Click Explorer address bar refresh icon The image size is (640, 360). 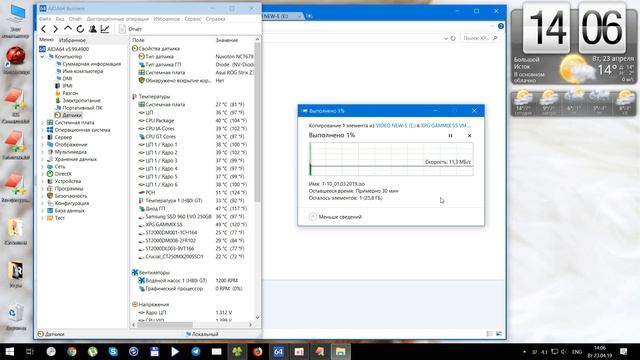[453, 38]
